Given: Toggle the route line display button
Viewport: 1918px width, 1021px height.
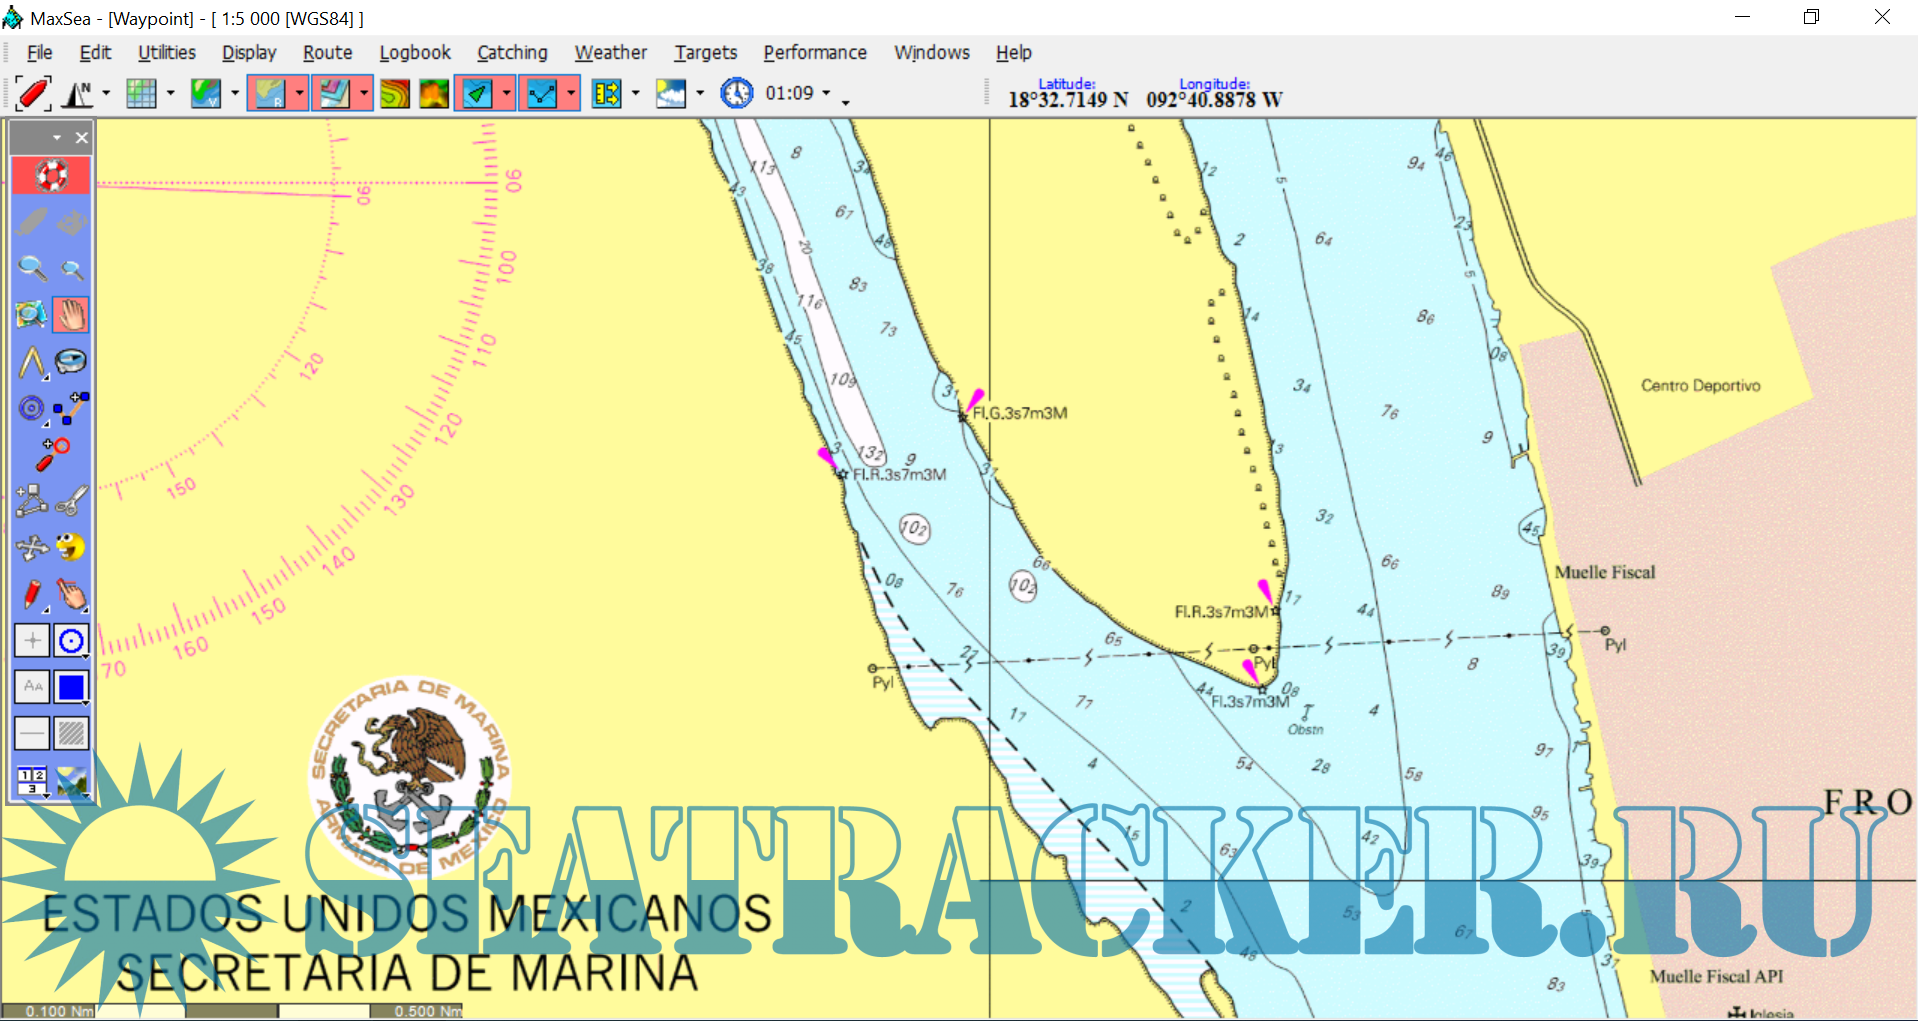Looking at the screenshot, I should (x=541, y=94).
